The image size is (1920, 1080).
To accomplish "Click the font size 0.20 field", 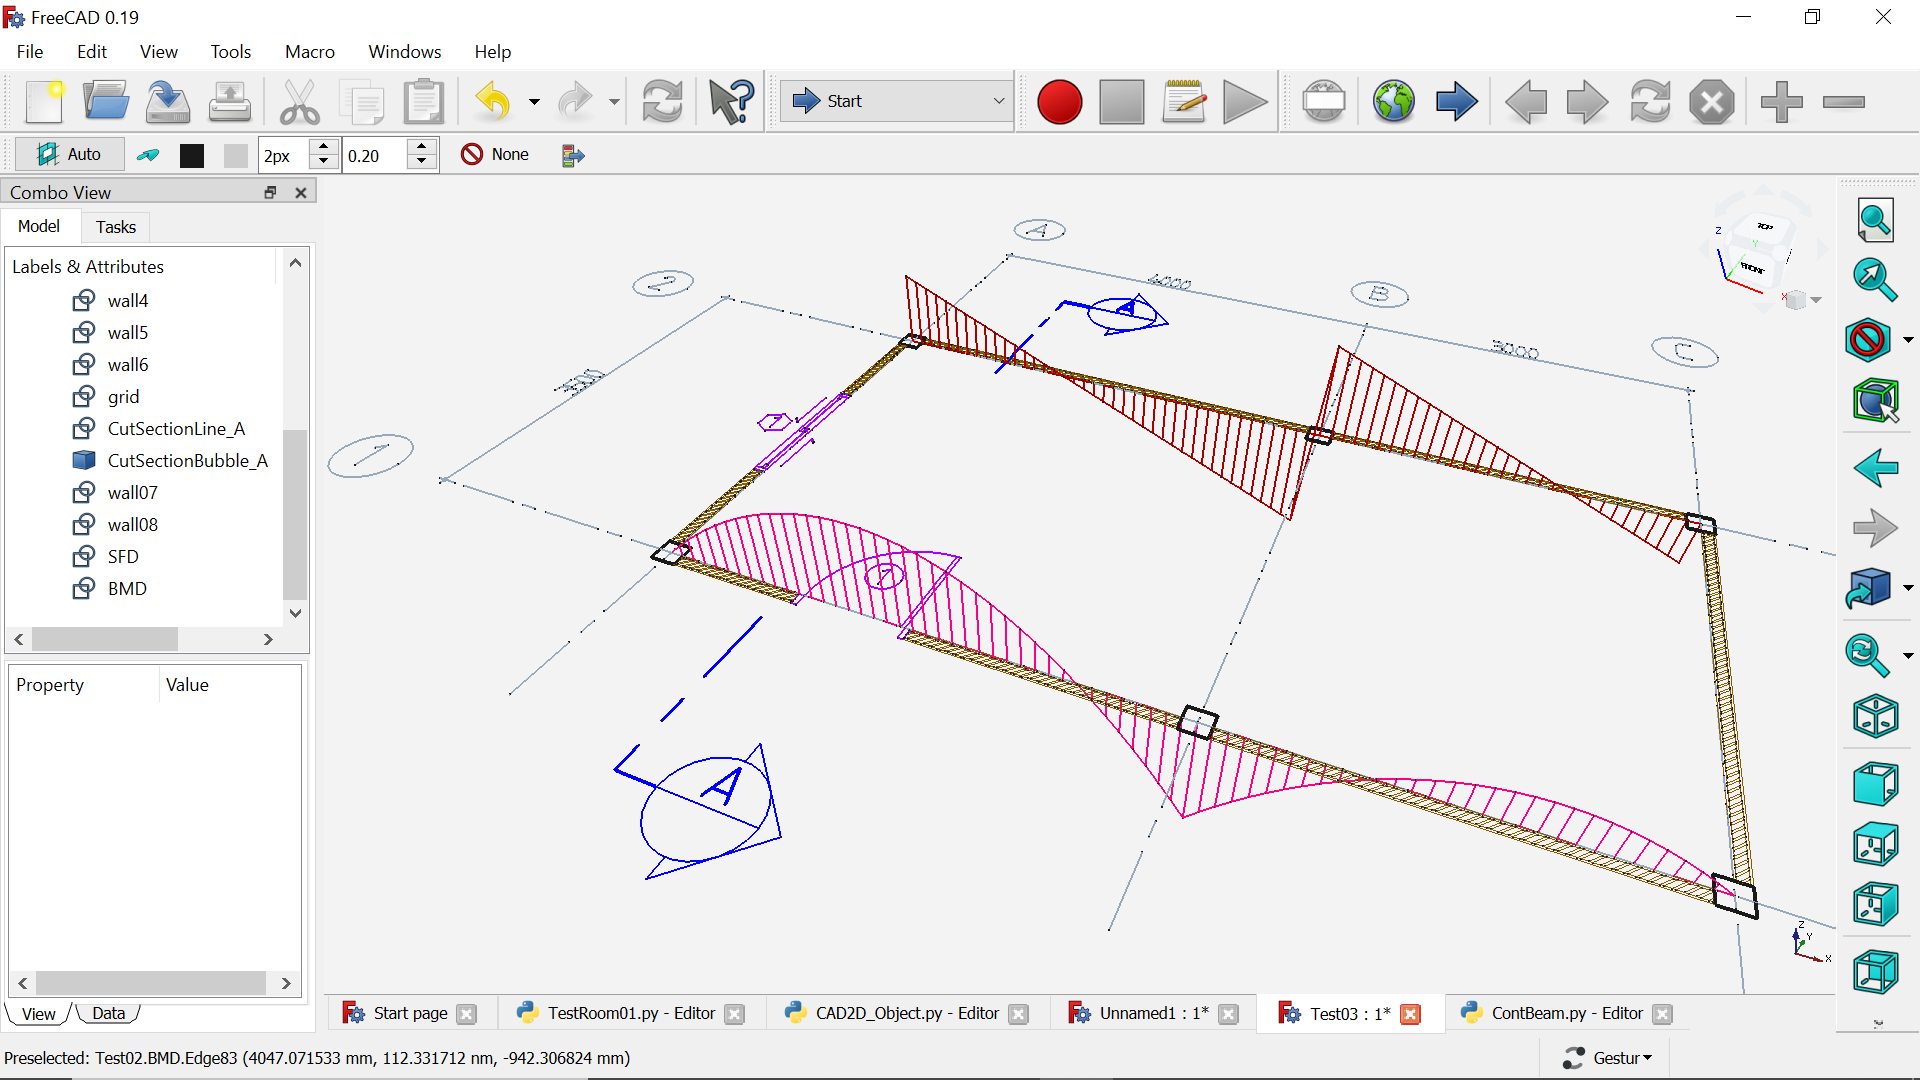I will pyautogui.click(x=374, y=155).
